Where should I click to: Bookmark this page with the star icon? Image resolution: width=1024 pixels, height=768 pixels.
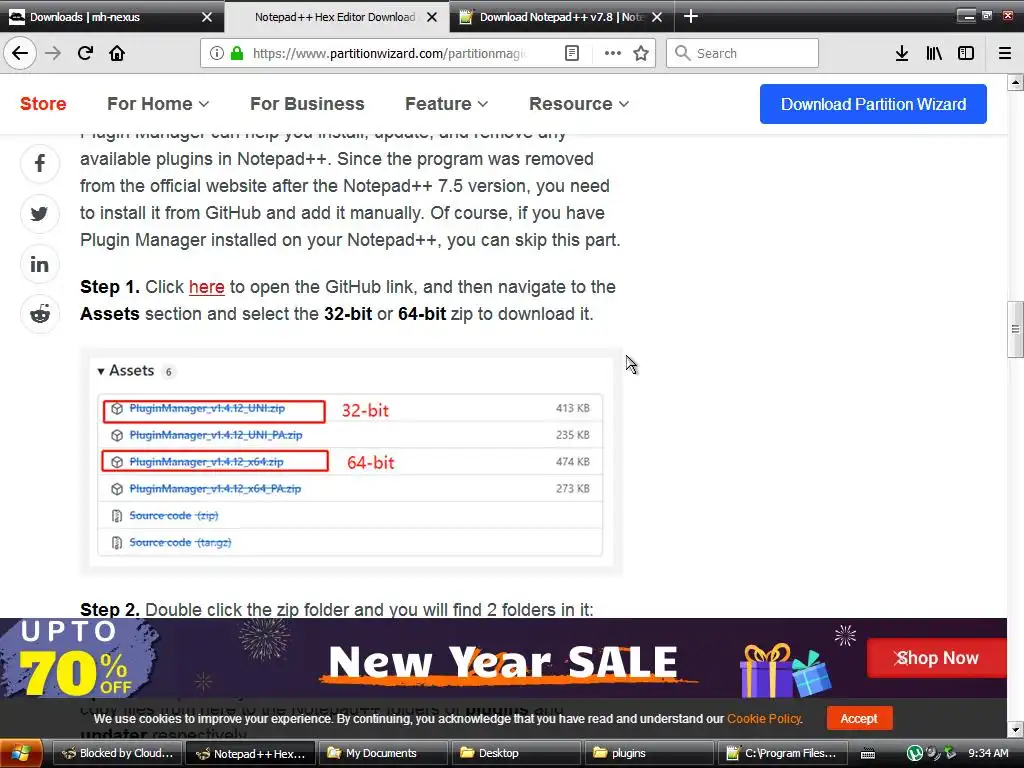click(x=641, y=53)
